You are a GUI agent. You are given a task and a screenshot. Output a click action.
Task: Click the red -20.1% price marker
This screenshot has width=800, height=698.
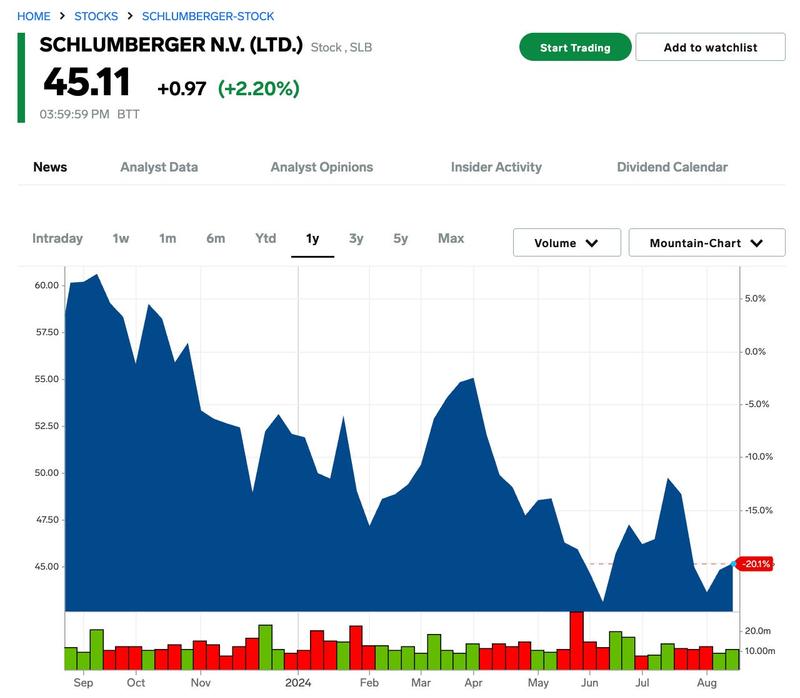pos(756,564)
